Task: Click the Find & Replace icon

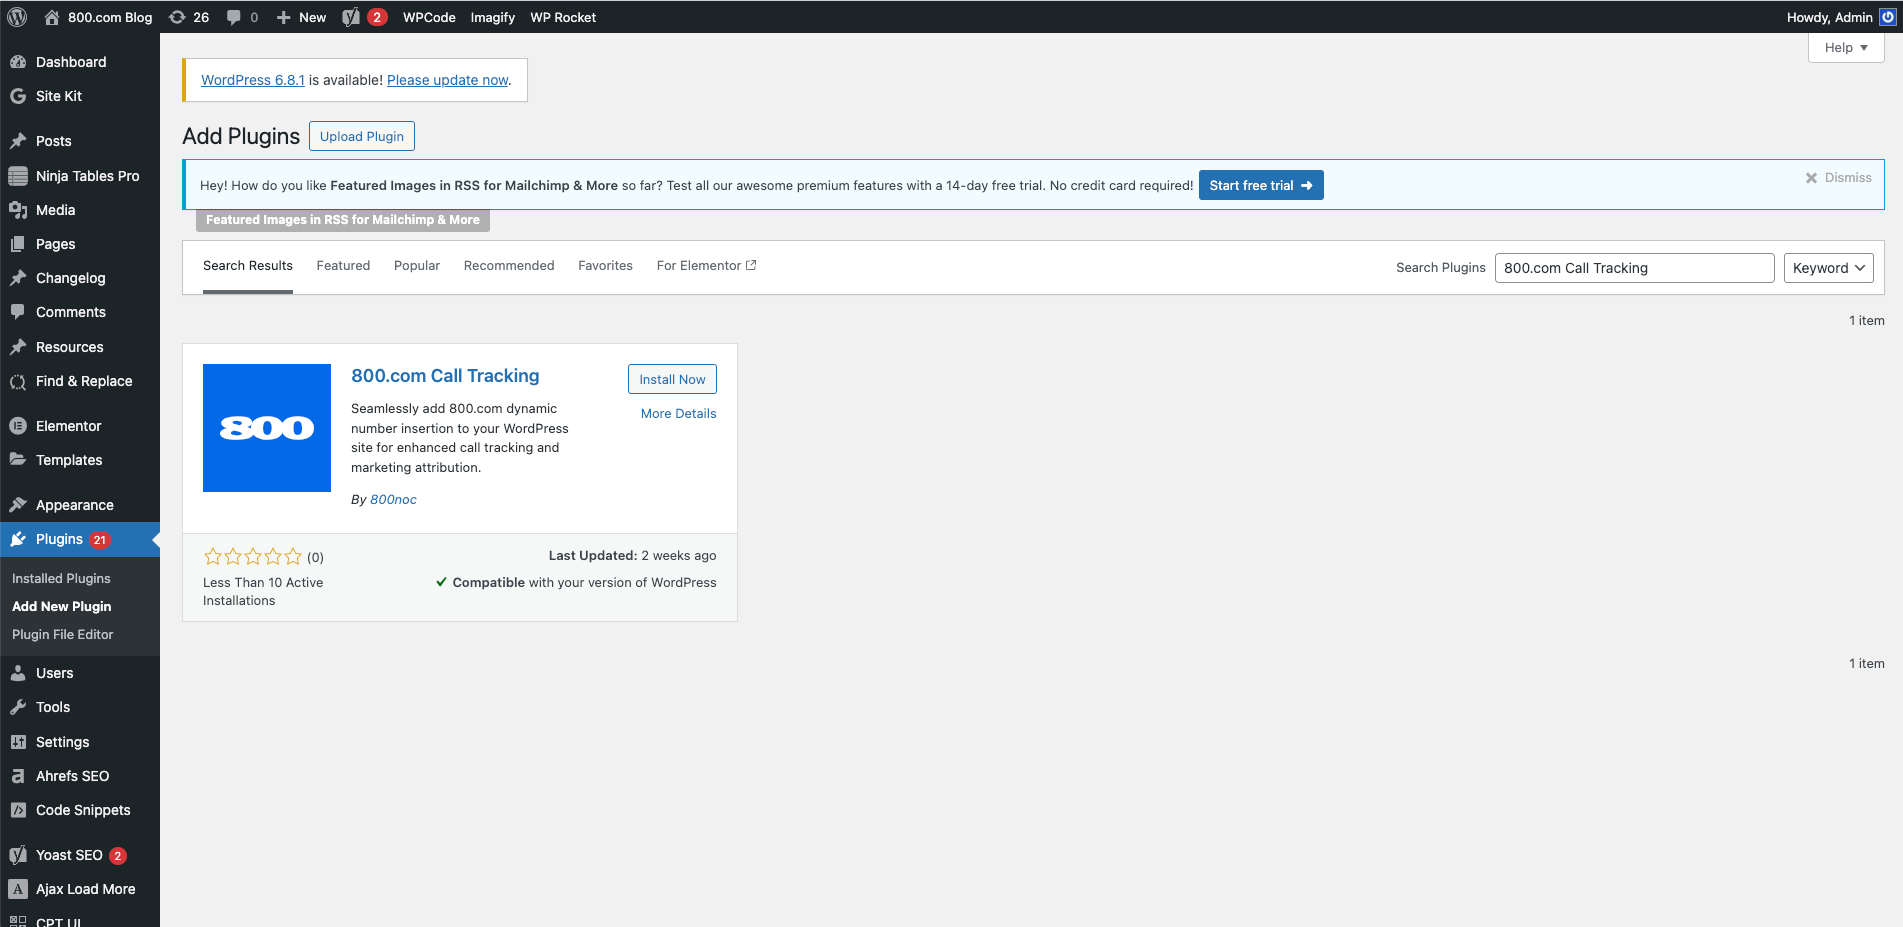Action: point(18,381)
